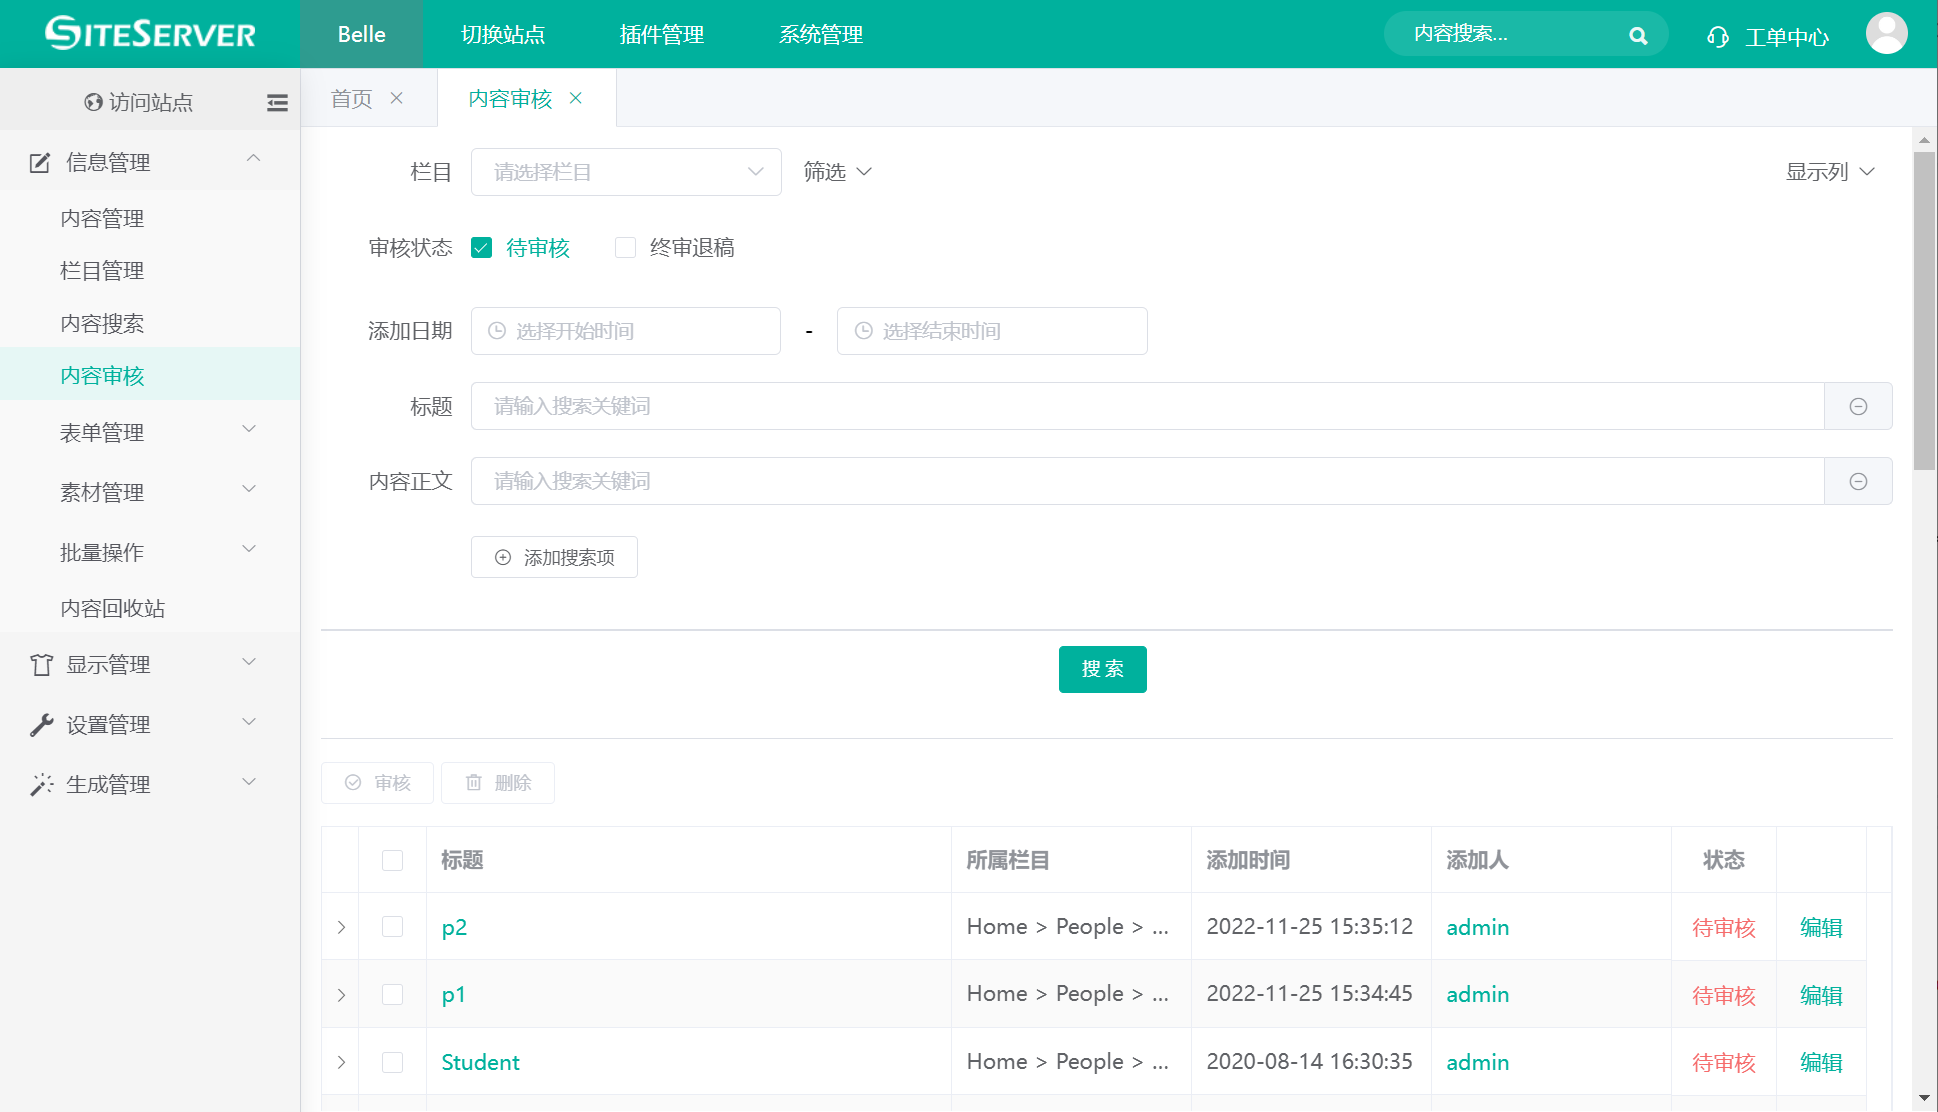Screen dimensions: 1938x1112
Task: Click the 信息管理 pencil icon
Action: (x=39, y=161)
